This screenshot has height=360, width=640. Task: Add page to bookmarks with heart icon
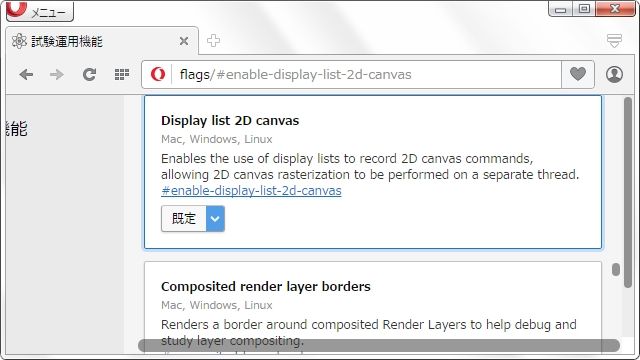pyautogui.click(x=578, y=74)
